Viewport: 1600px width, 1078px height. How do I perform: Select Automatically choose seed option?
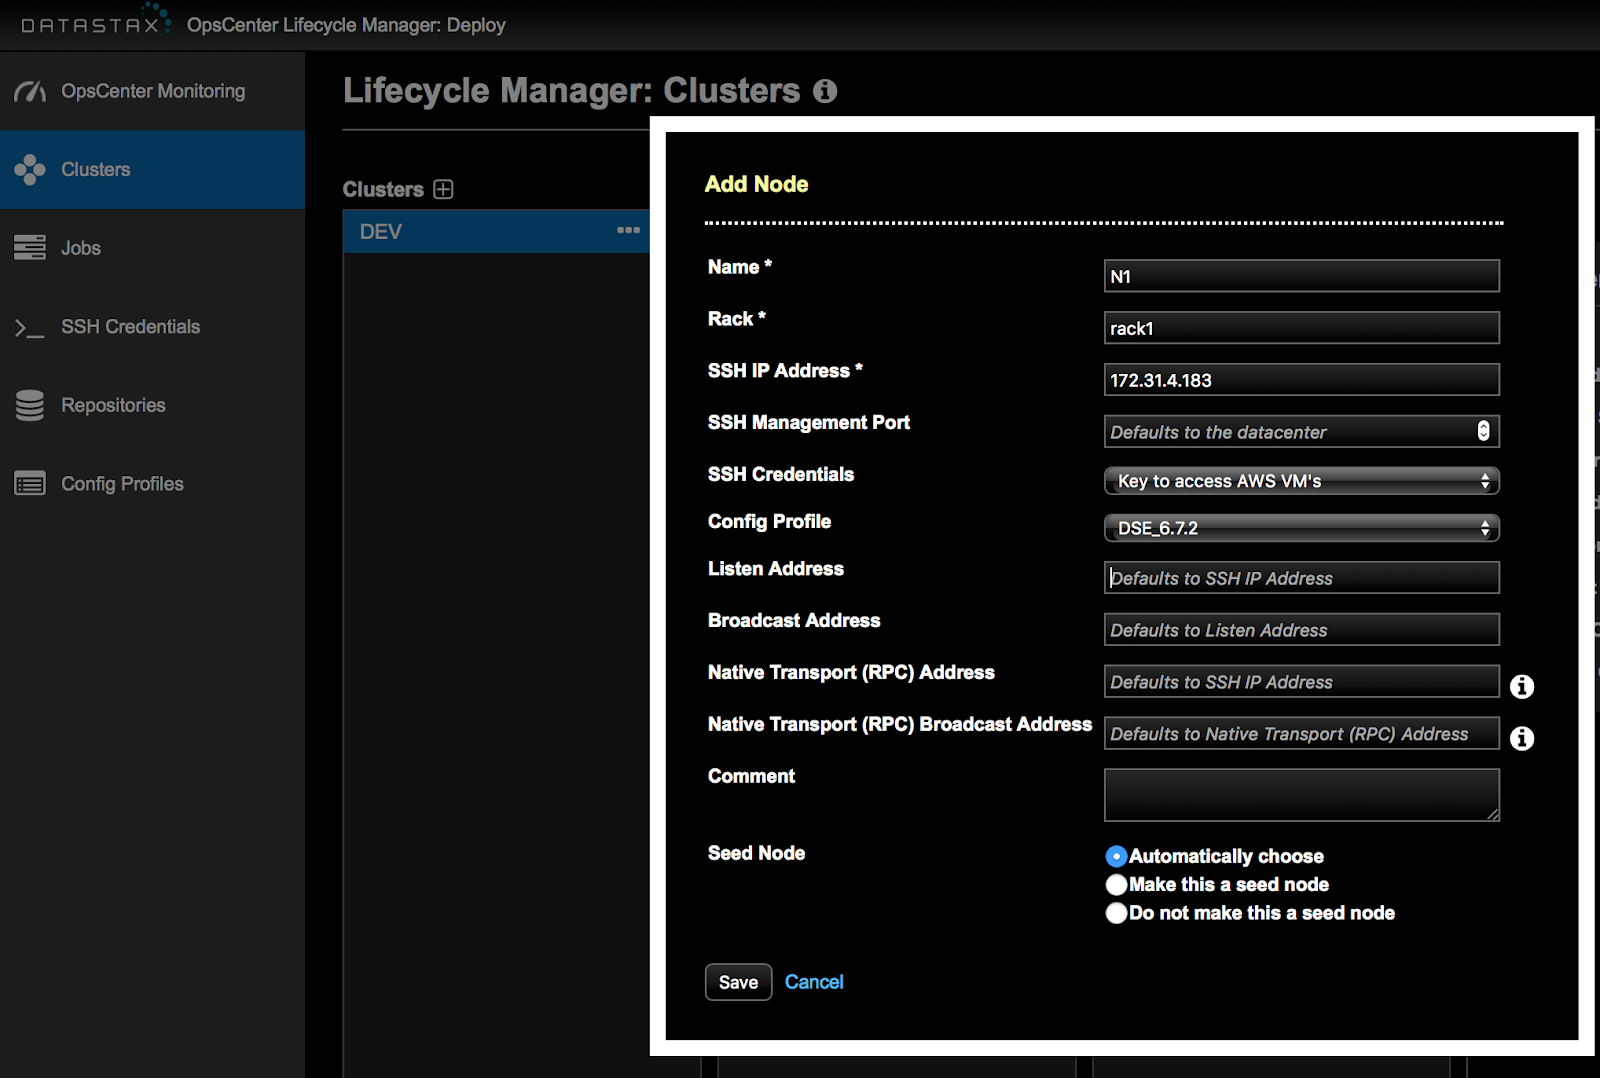(1117, 856)
